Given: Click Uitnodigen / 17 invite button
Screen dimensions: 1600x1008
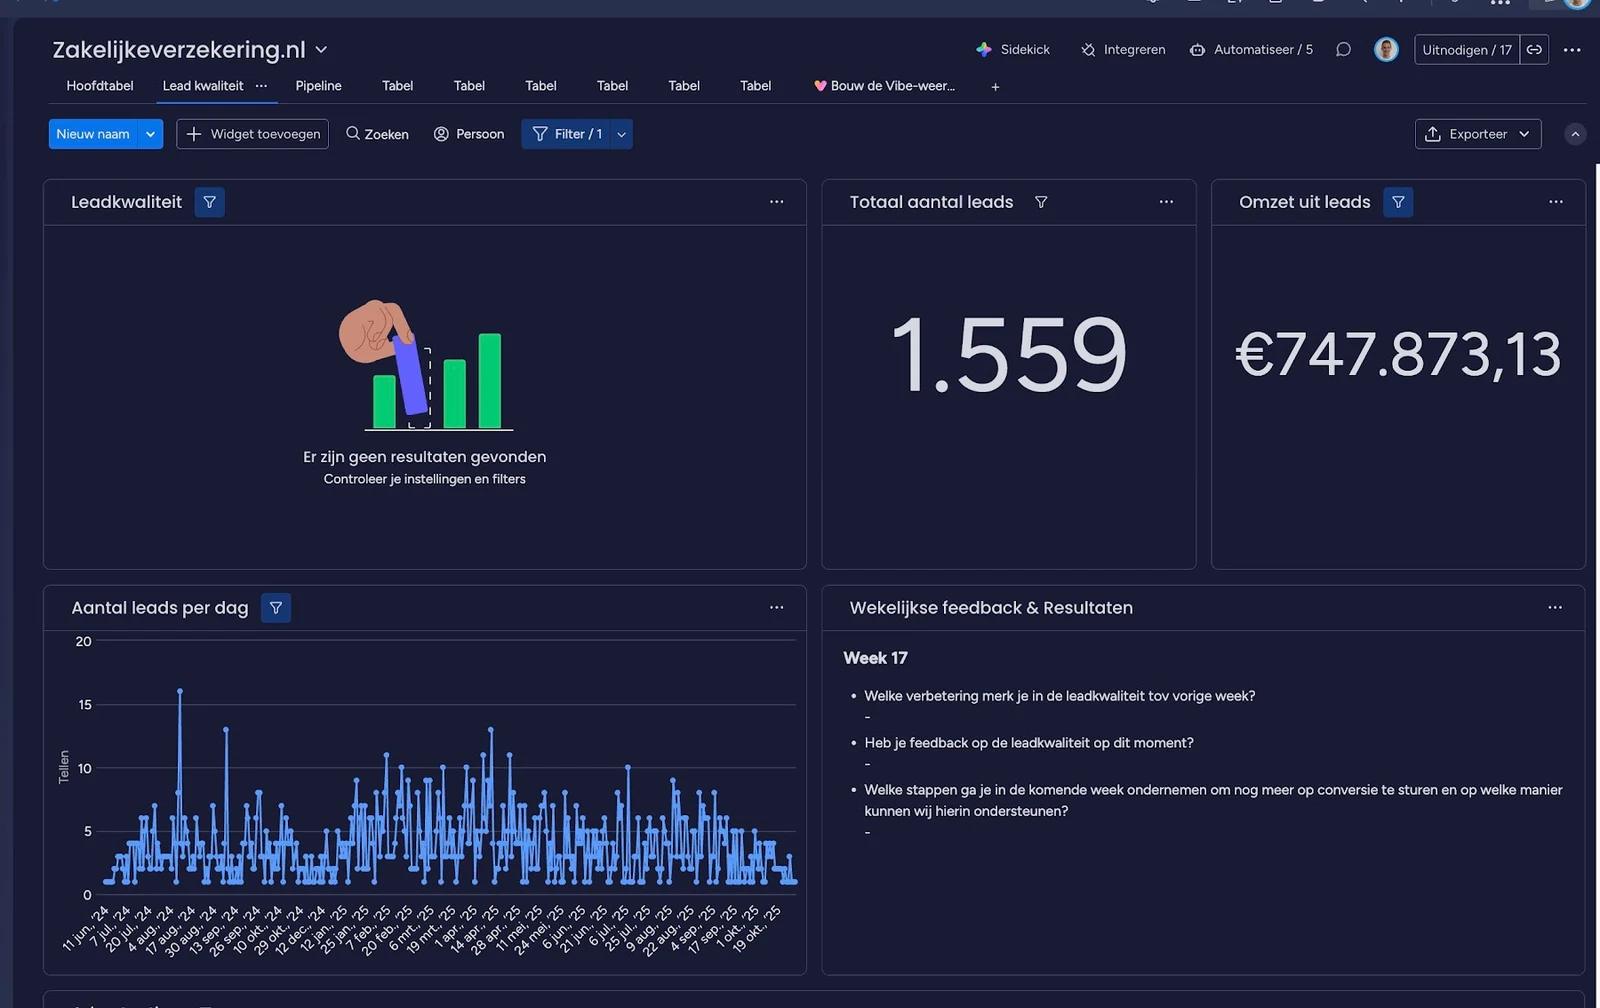Looking at the screenshot, I should click(1467, 50).
